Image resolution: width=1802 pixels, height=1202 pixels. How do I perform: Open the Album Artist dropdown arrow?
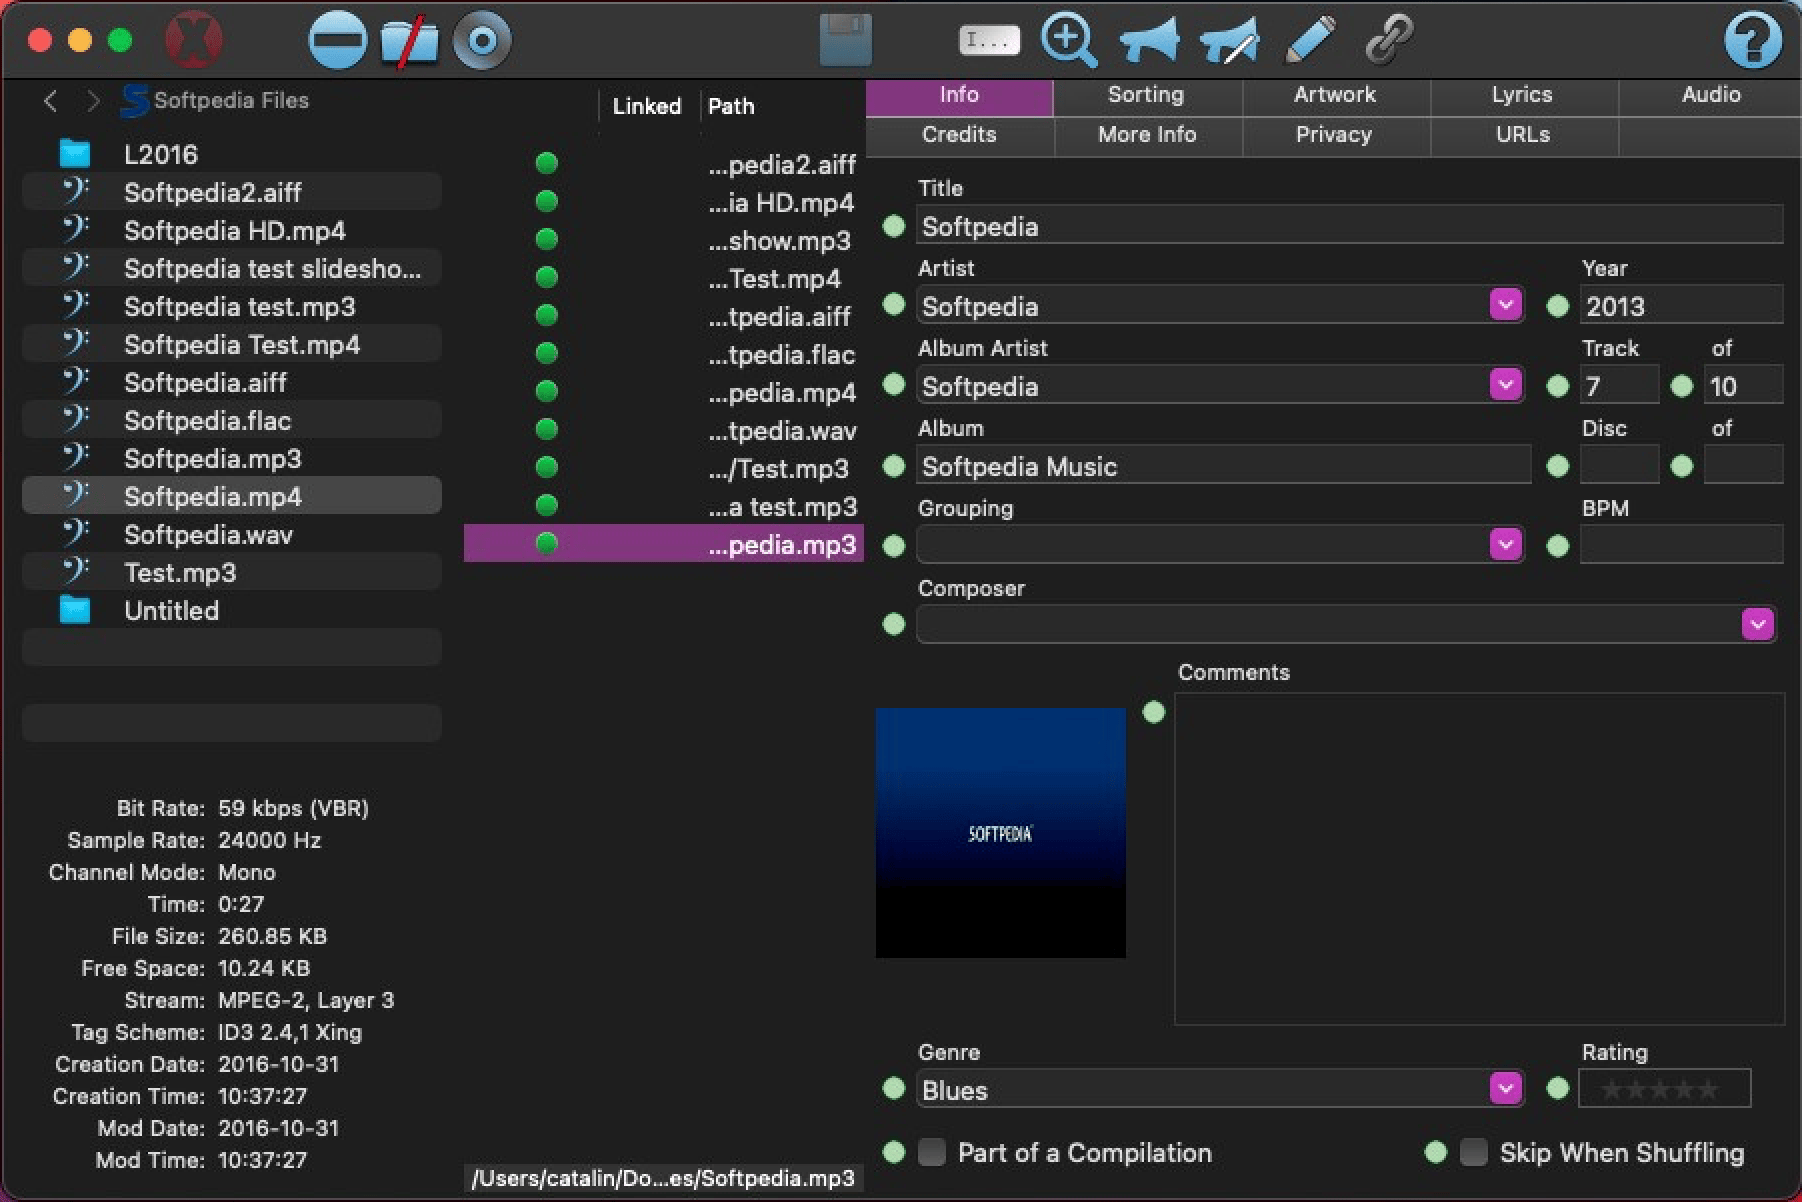[1505, 385]
